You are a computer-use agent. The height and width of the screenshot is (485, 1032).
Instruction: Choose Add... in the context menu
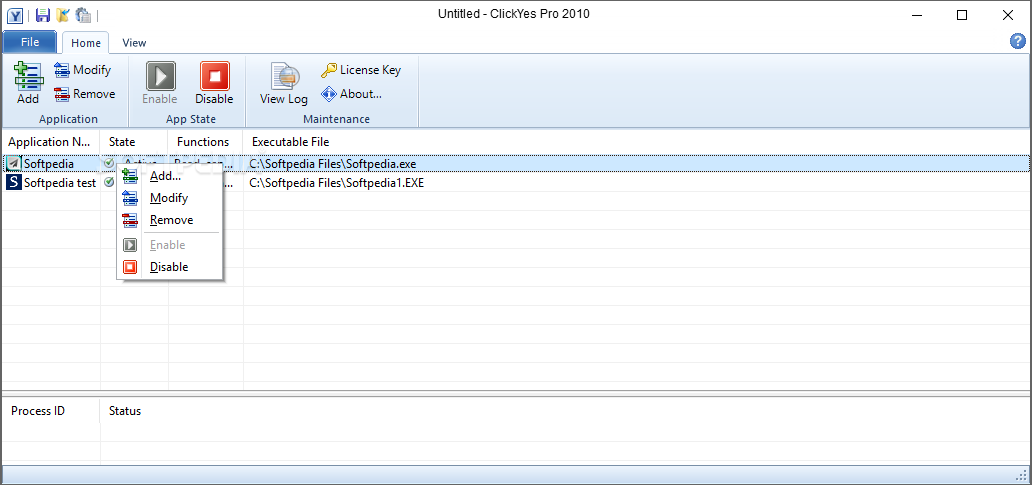point(170,176)
